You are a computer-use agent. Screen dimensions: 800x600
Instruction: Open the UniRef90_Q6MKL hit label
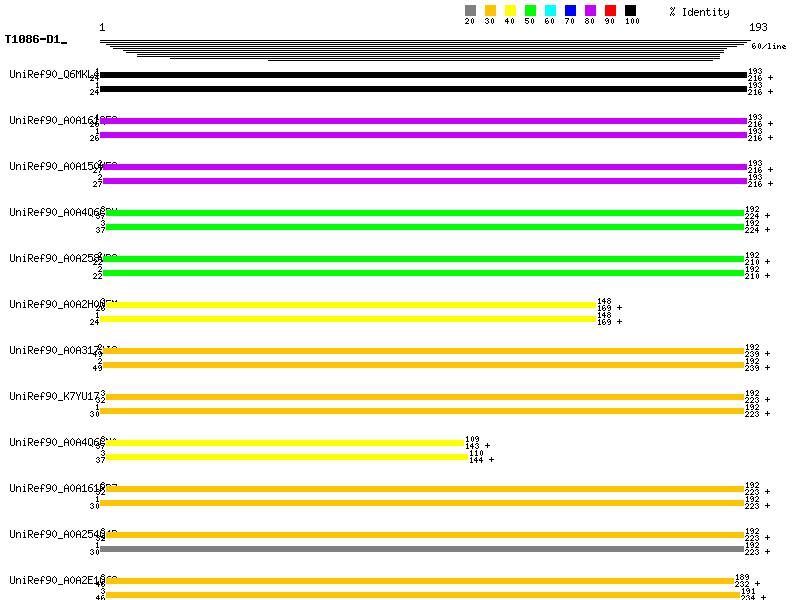pos(52,74)
